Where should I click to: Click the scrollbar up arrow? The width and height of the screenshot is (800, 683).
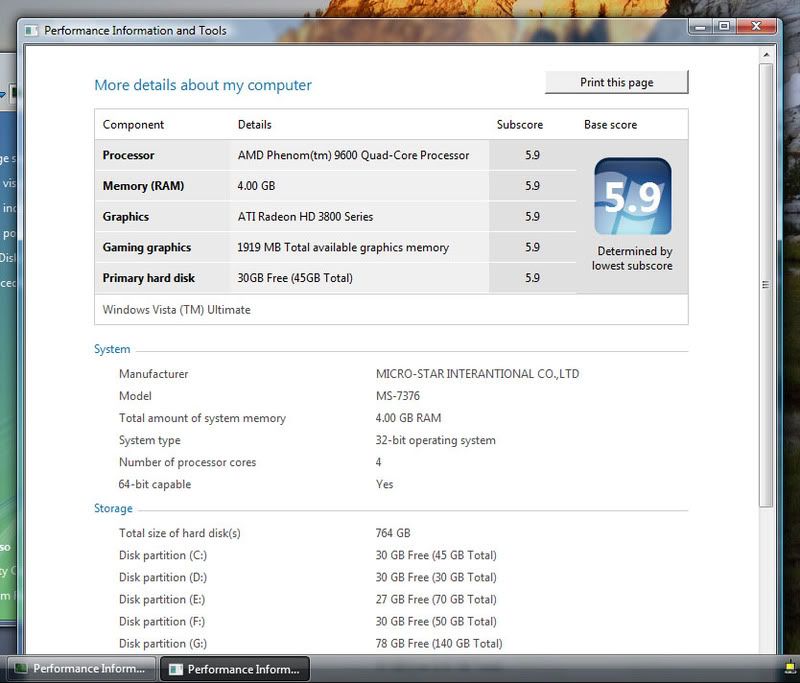766,52
